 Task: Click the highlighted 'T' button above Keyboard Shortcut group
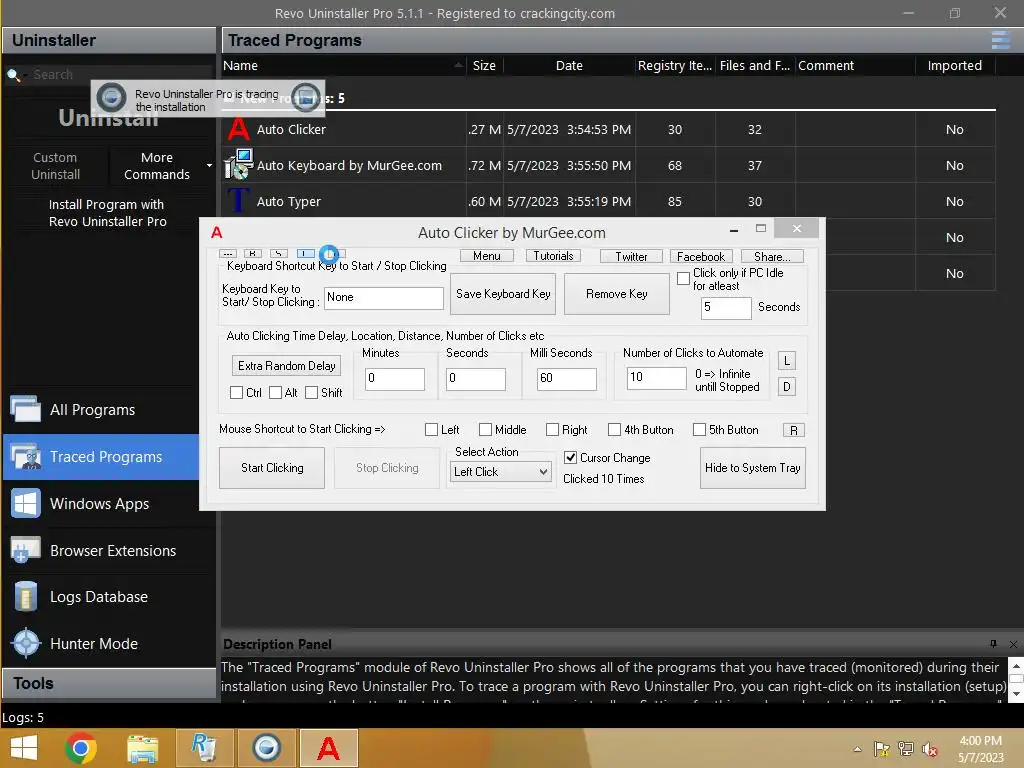[305, 253]
